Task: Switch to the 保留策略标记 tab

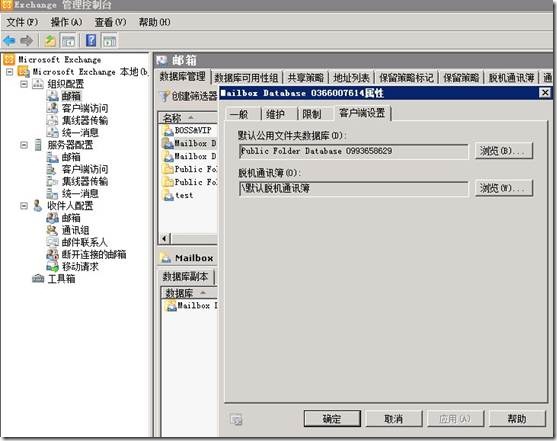Action: point(406,77)
